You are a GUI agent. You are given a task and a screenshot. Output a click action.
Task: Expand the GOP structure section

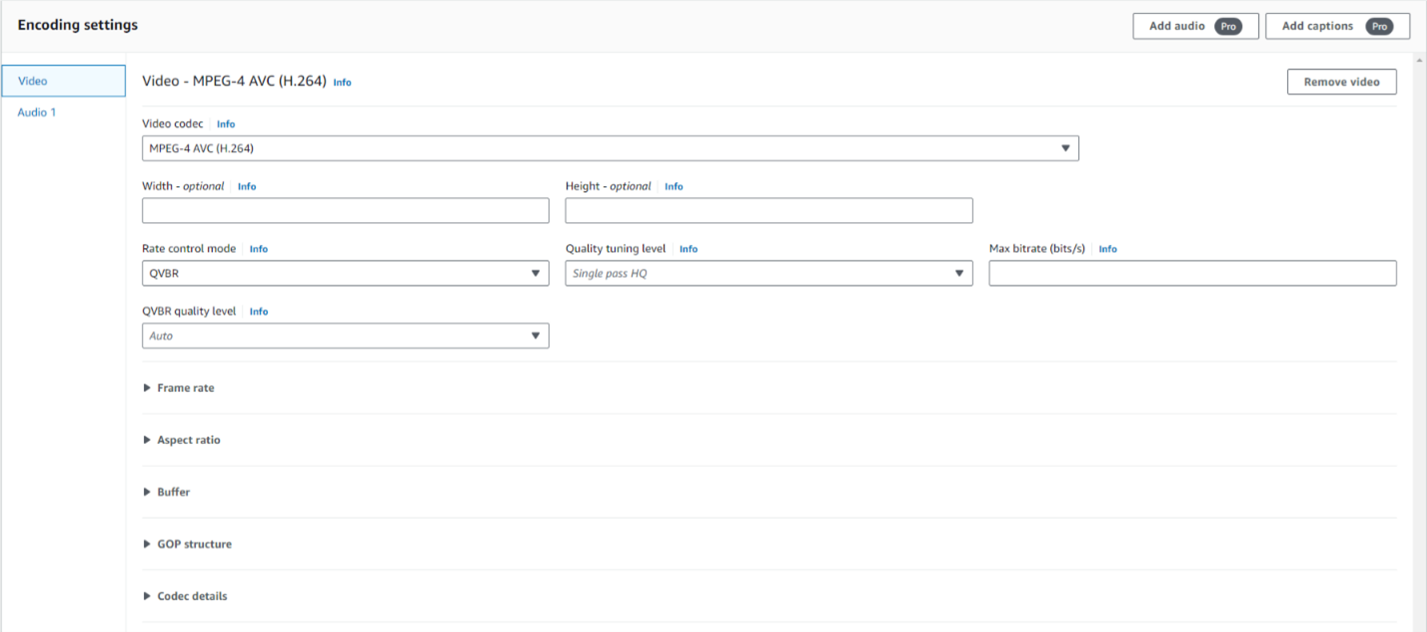[193, 544]
